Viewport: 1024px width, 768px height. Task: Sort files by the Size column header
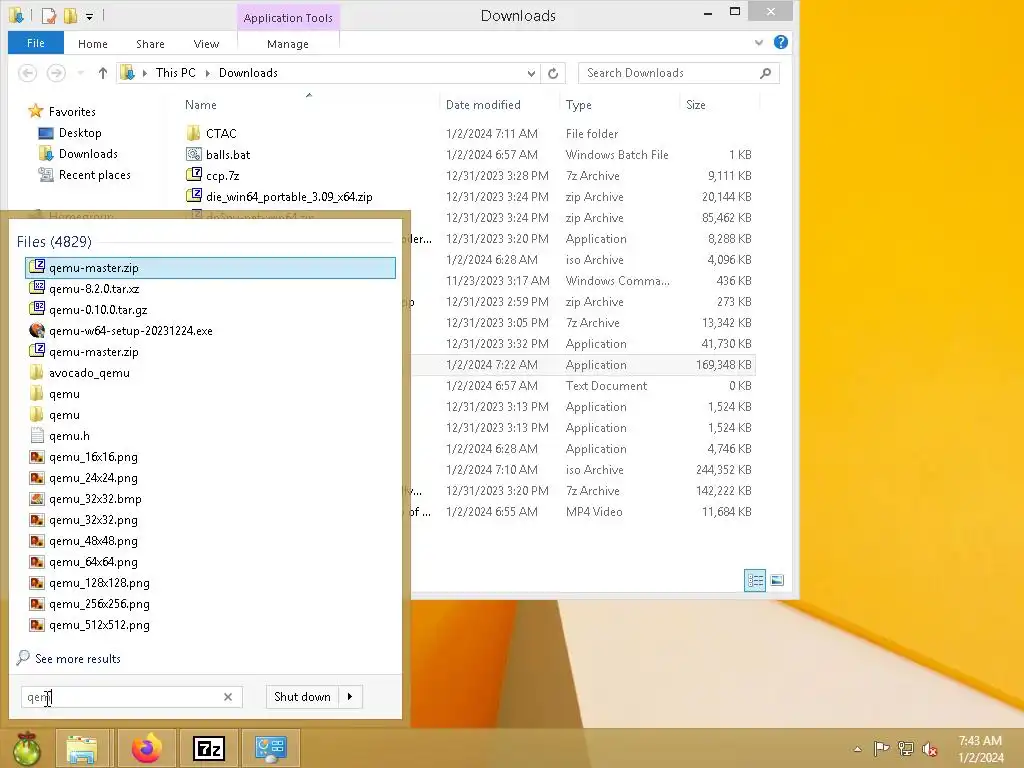tap(696, 104)
